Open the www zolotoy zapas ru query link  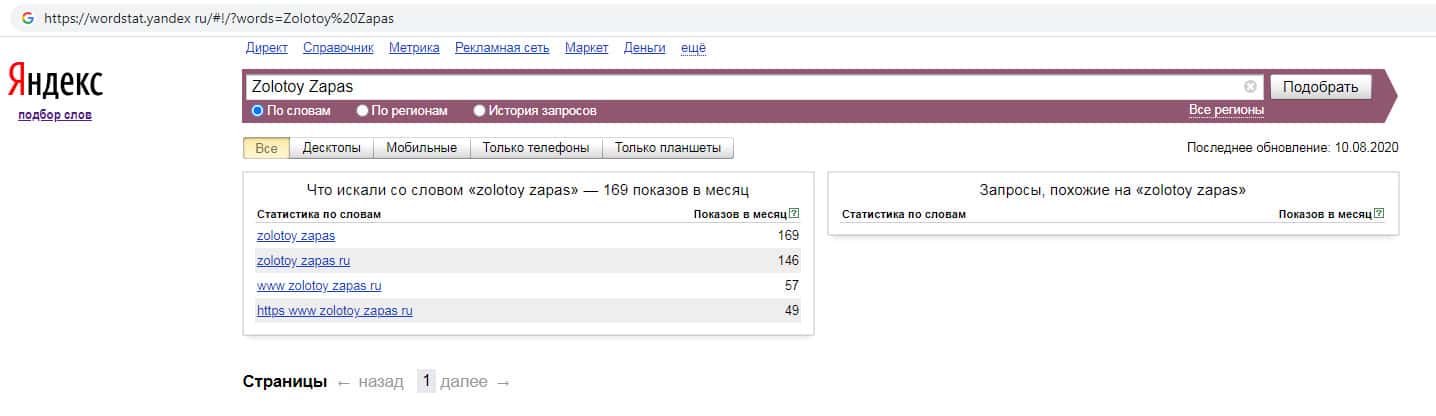pyautogui.click(x=319, y=286)
